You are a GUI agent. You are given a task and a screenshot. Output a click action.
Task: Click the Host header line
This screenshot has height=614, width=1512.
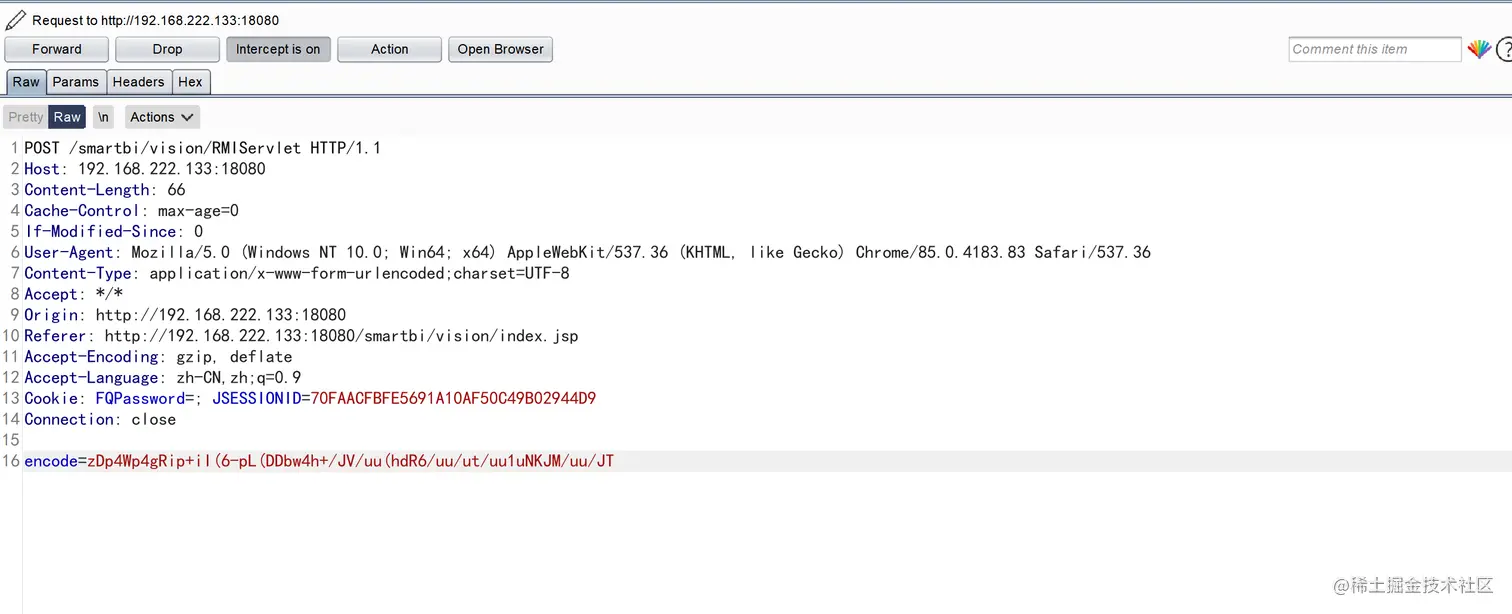(145, 169)
